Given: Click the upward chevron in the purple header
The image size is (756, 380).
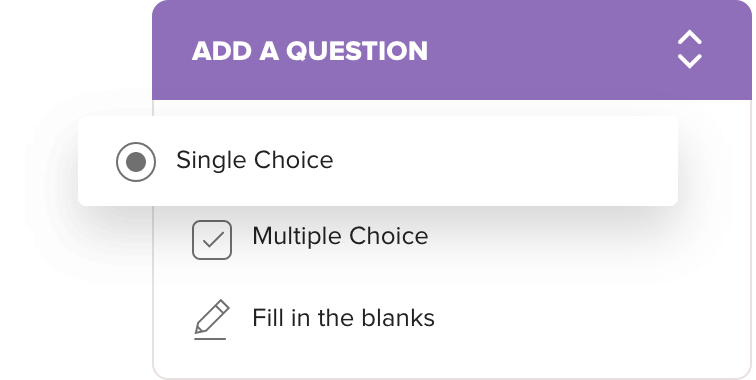Looking at the screenshot, I should coord(689,37).
